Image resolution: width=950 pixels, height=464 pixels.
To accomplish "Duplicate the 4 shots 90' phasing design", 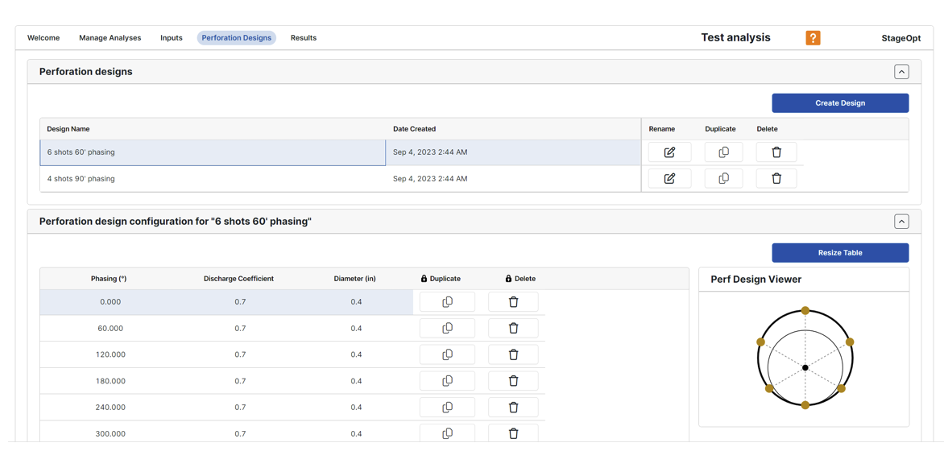I will click(x=723, y=178).
